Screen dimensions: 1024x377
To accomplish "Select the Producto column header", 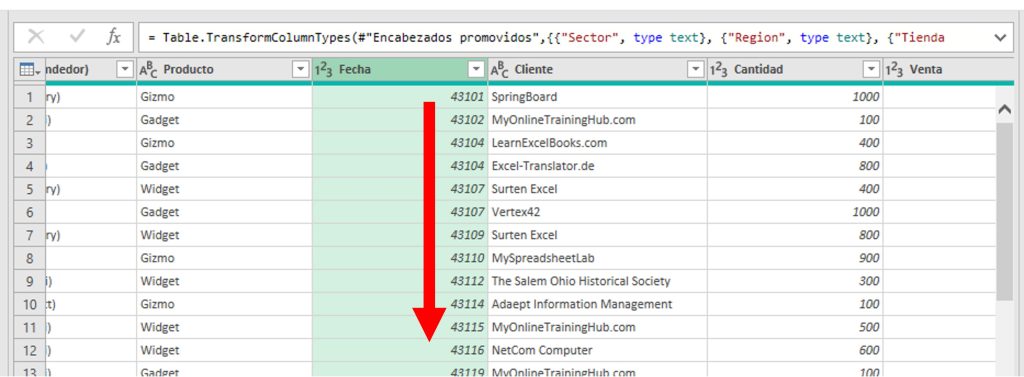I will click(224, 69).
